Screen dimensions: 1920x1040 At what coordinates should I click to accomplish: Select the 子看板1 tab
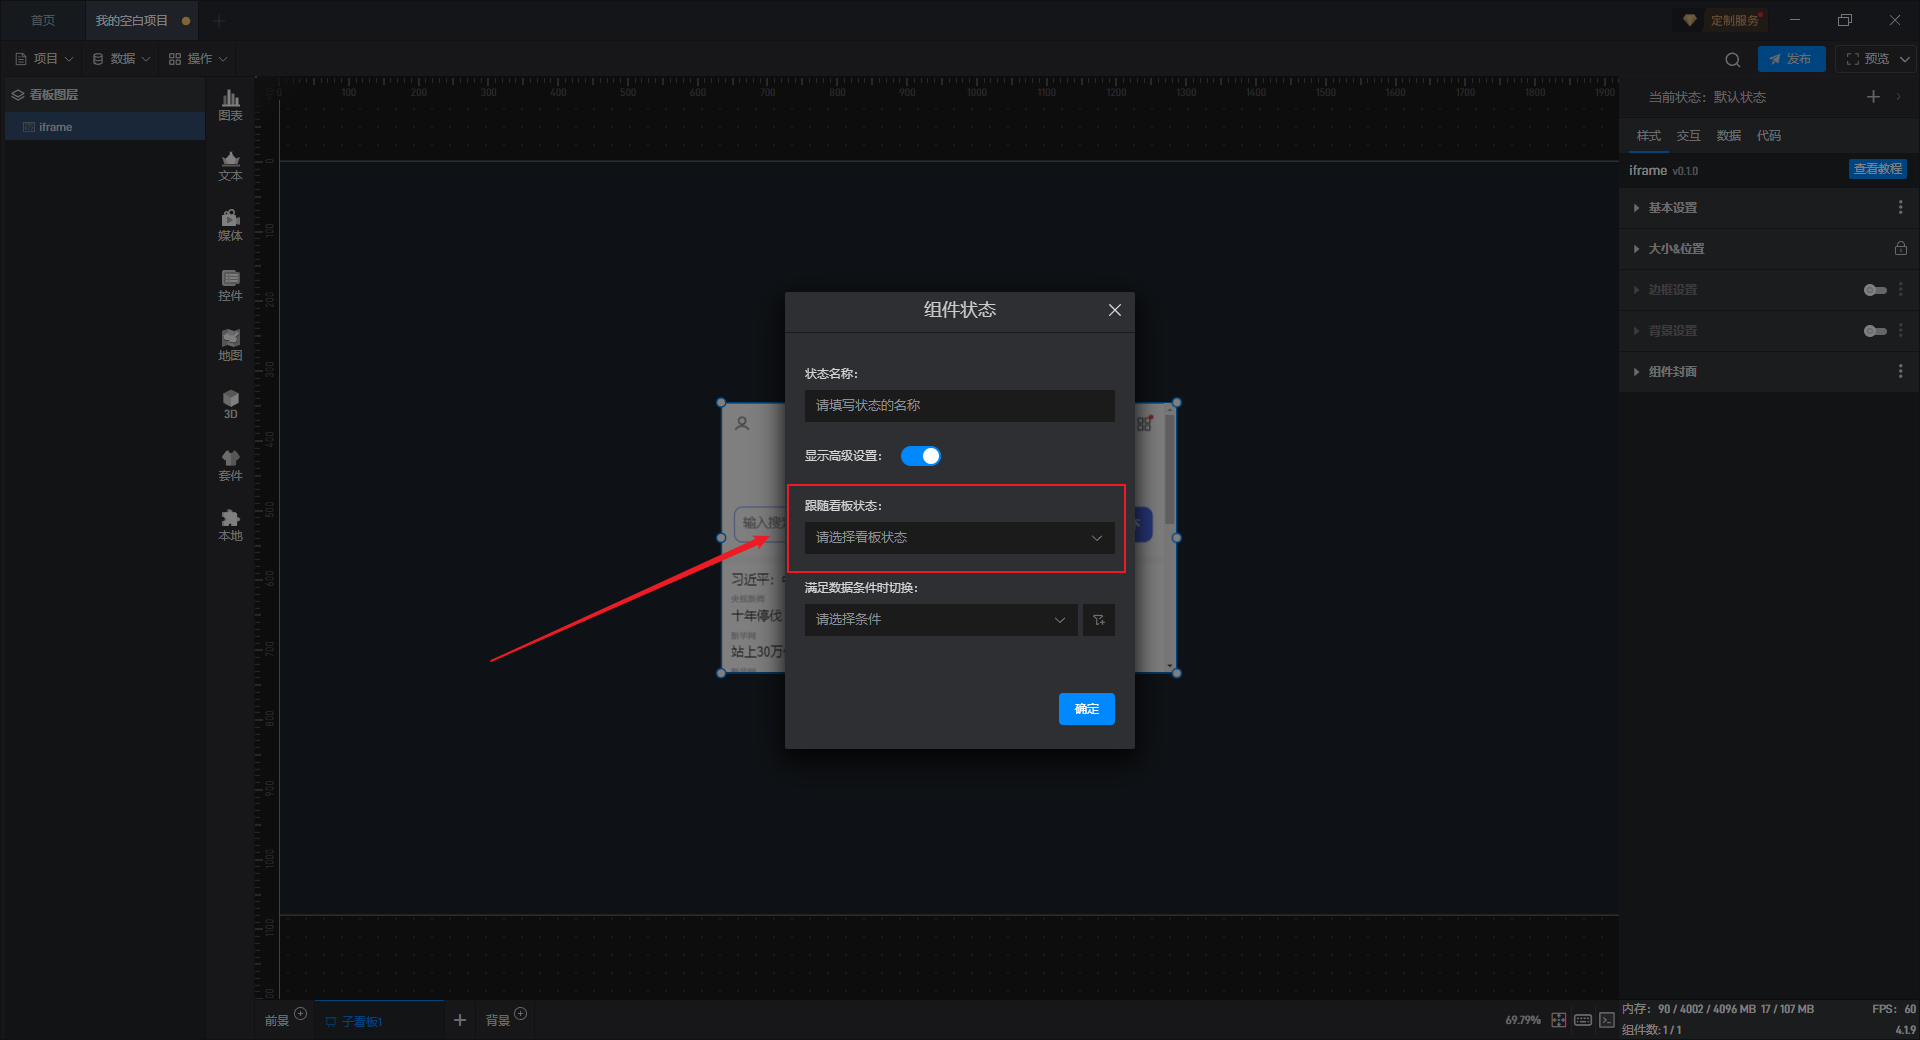tap(380, 1021)
